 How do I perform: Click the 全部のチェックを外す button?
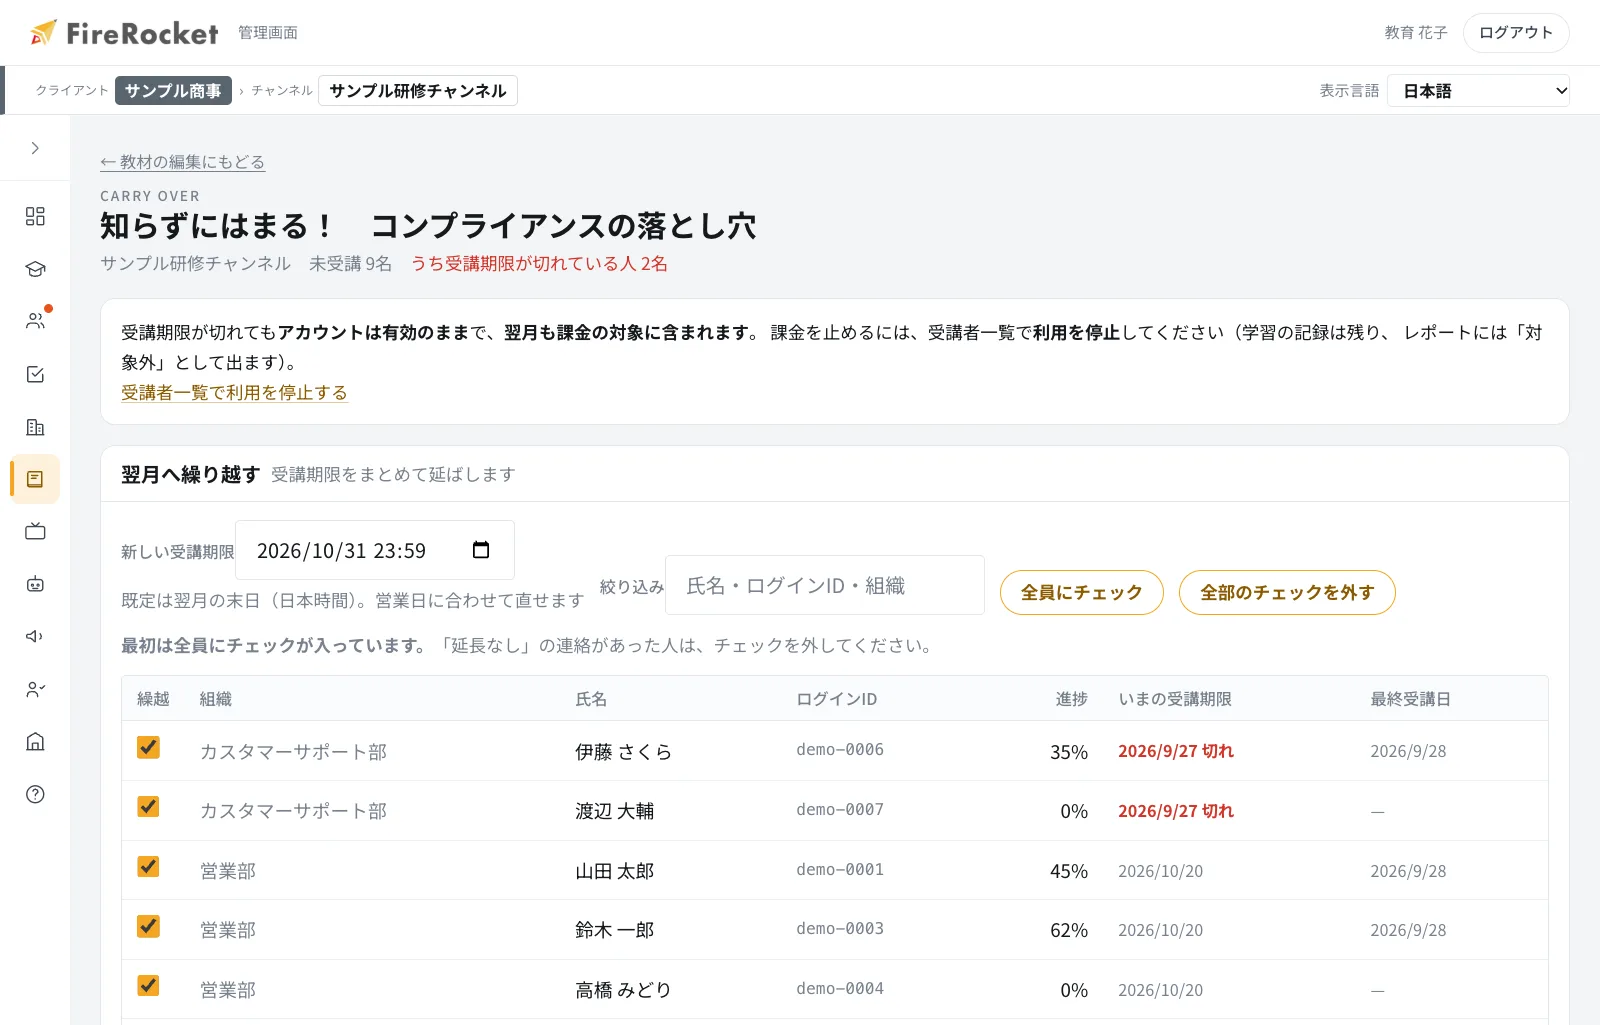tap(1287, 593)
